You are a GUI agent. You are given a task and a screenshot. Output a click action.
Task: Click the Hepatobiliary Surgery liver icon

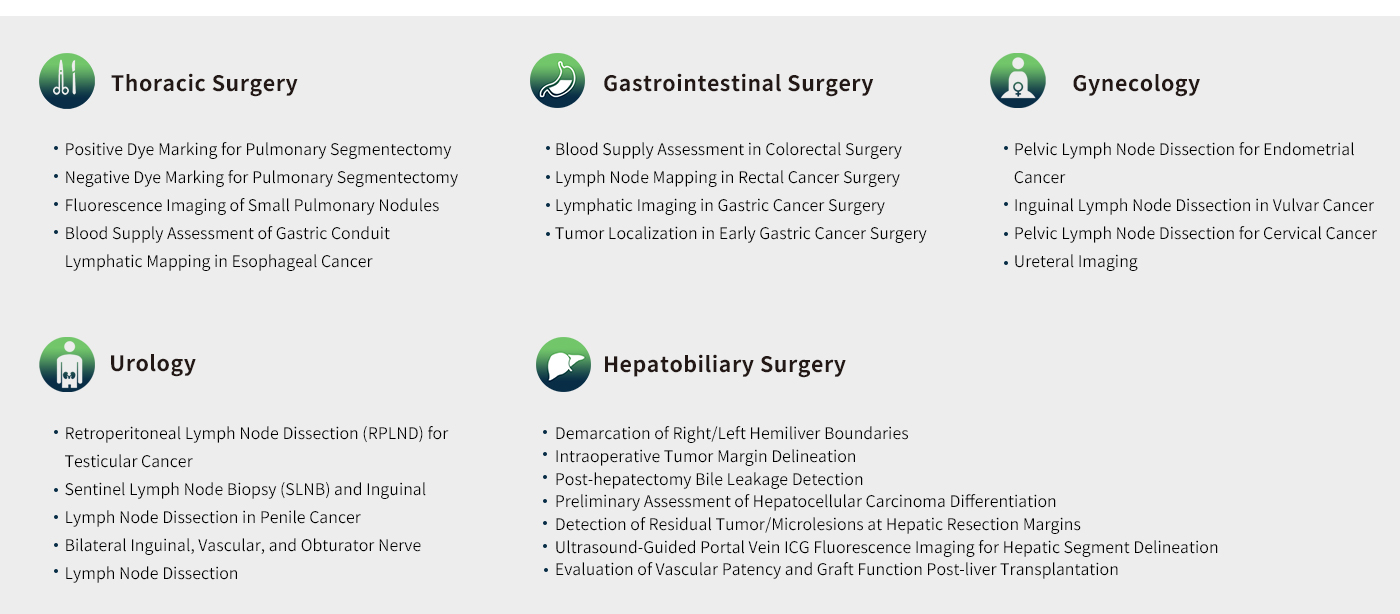563,364
